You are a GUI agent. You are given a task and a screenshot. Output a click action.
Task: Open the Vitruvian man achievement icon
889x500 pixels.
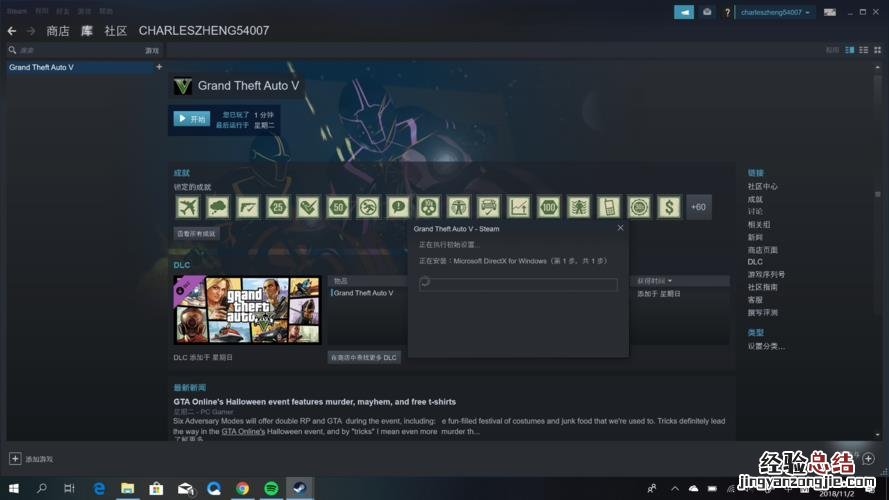coord(458,207)
